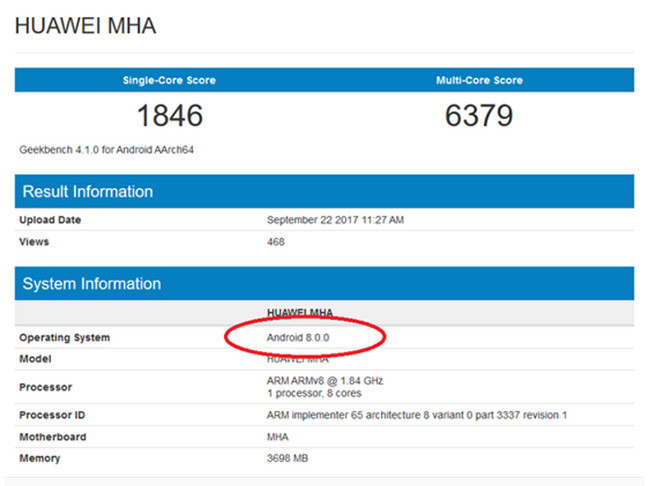Click the HUAWEI MHA page title
Image resolution: width=650 pixels, height=486 pixels.
(x=85, y=26)
